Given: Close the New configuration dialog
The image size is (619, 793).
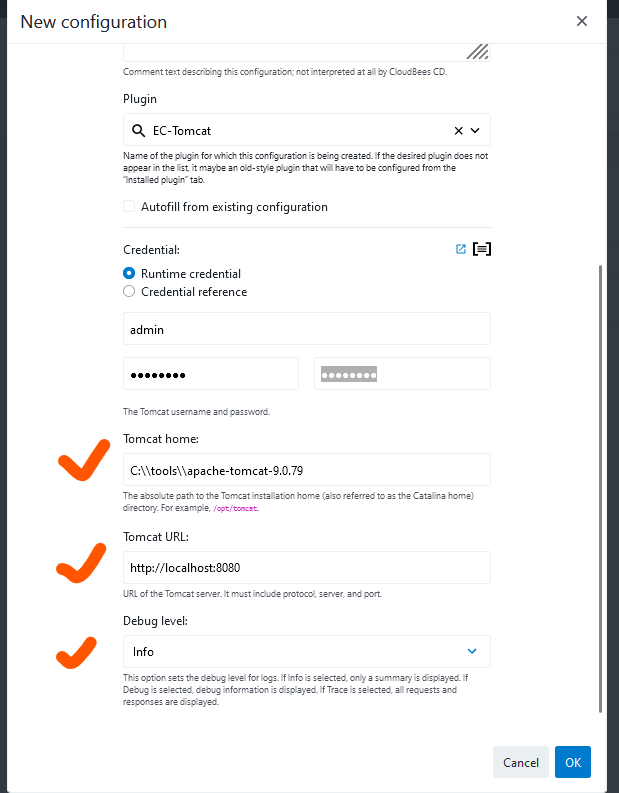Looking at the screenshot, I should [582, 21].
